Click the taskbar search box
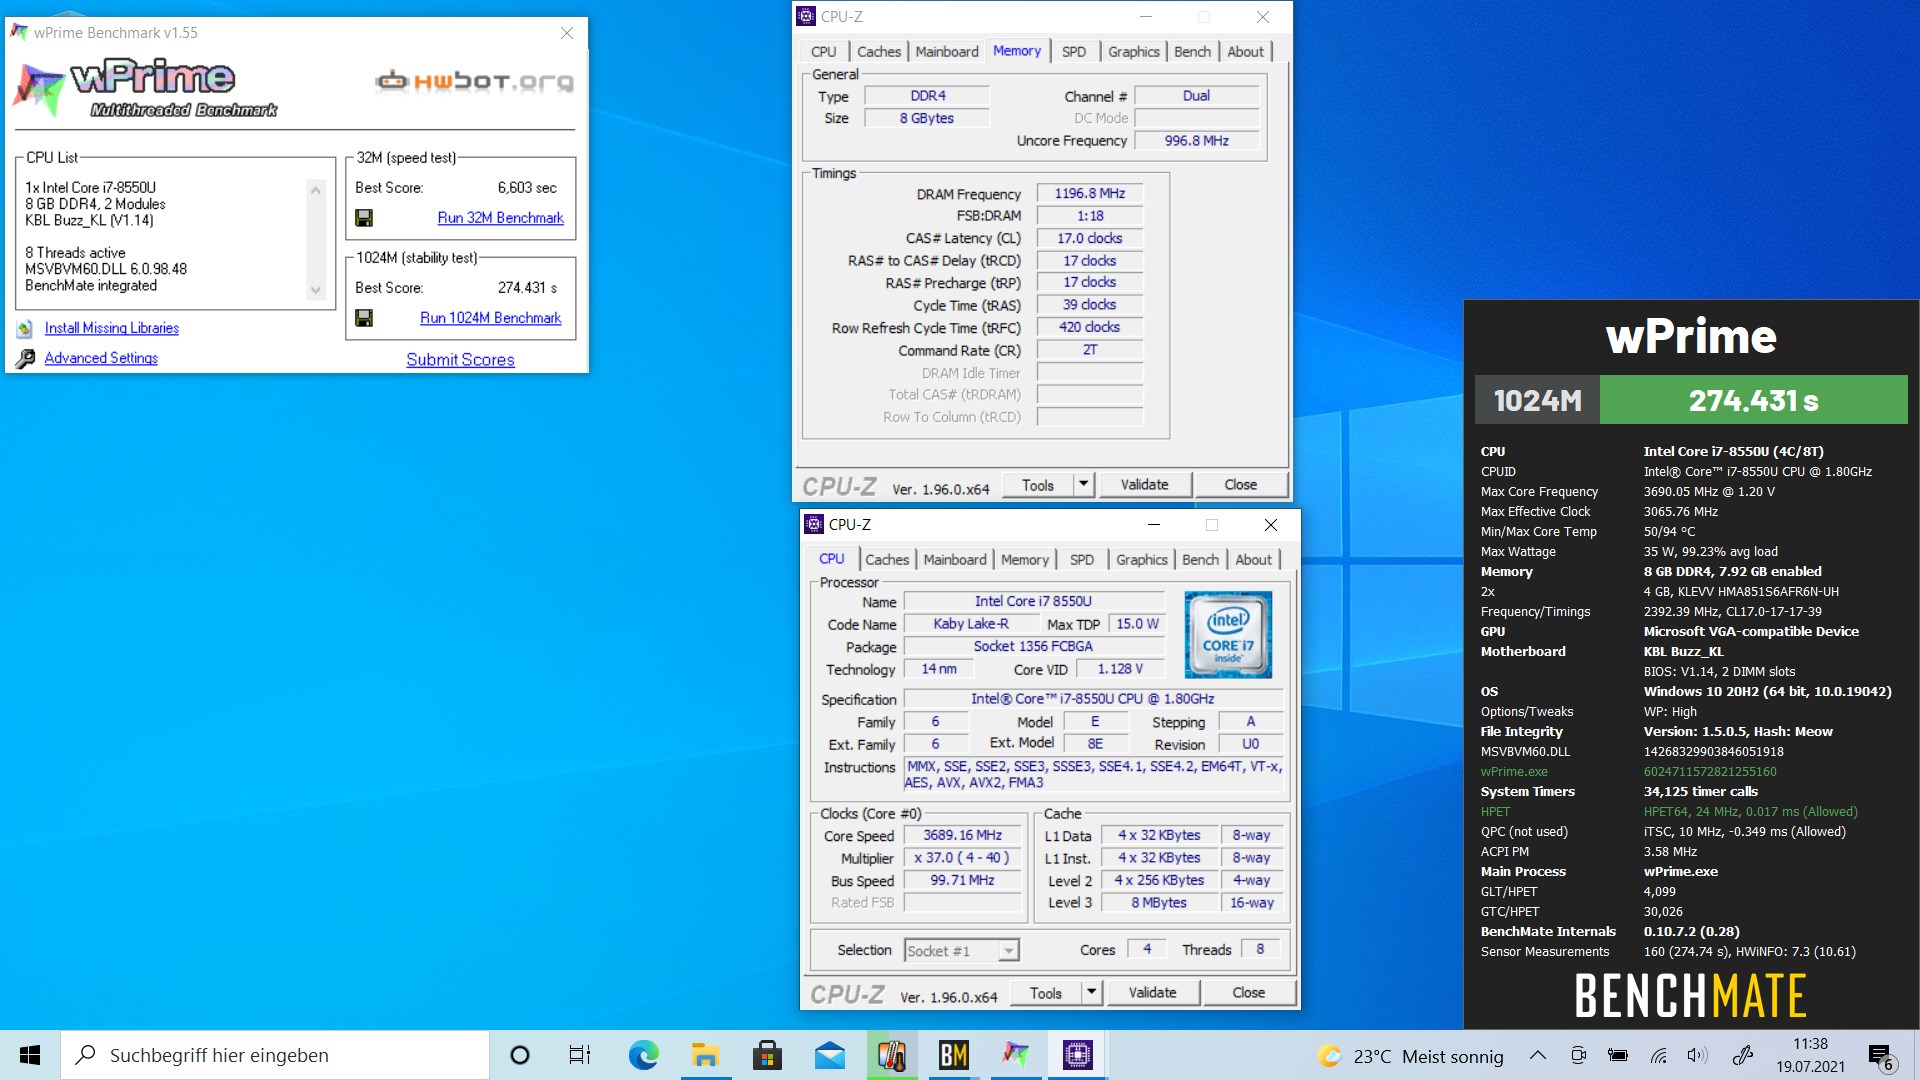This screenshot has height=1080, width=1920. pyautogui.click(x=276, y=1055)
